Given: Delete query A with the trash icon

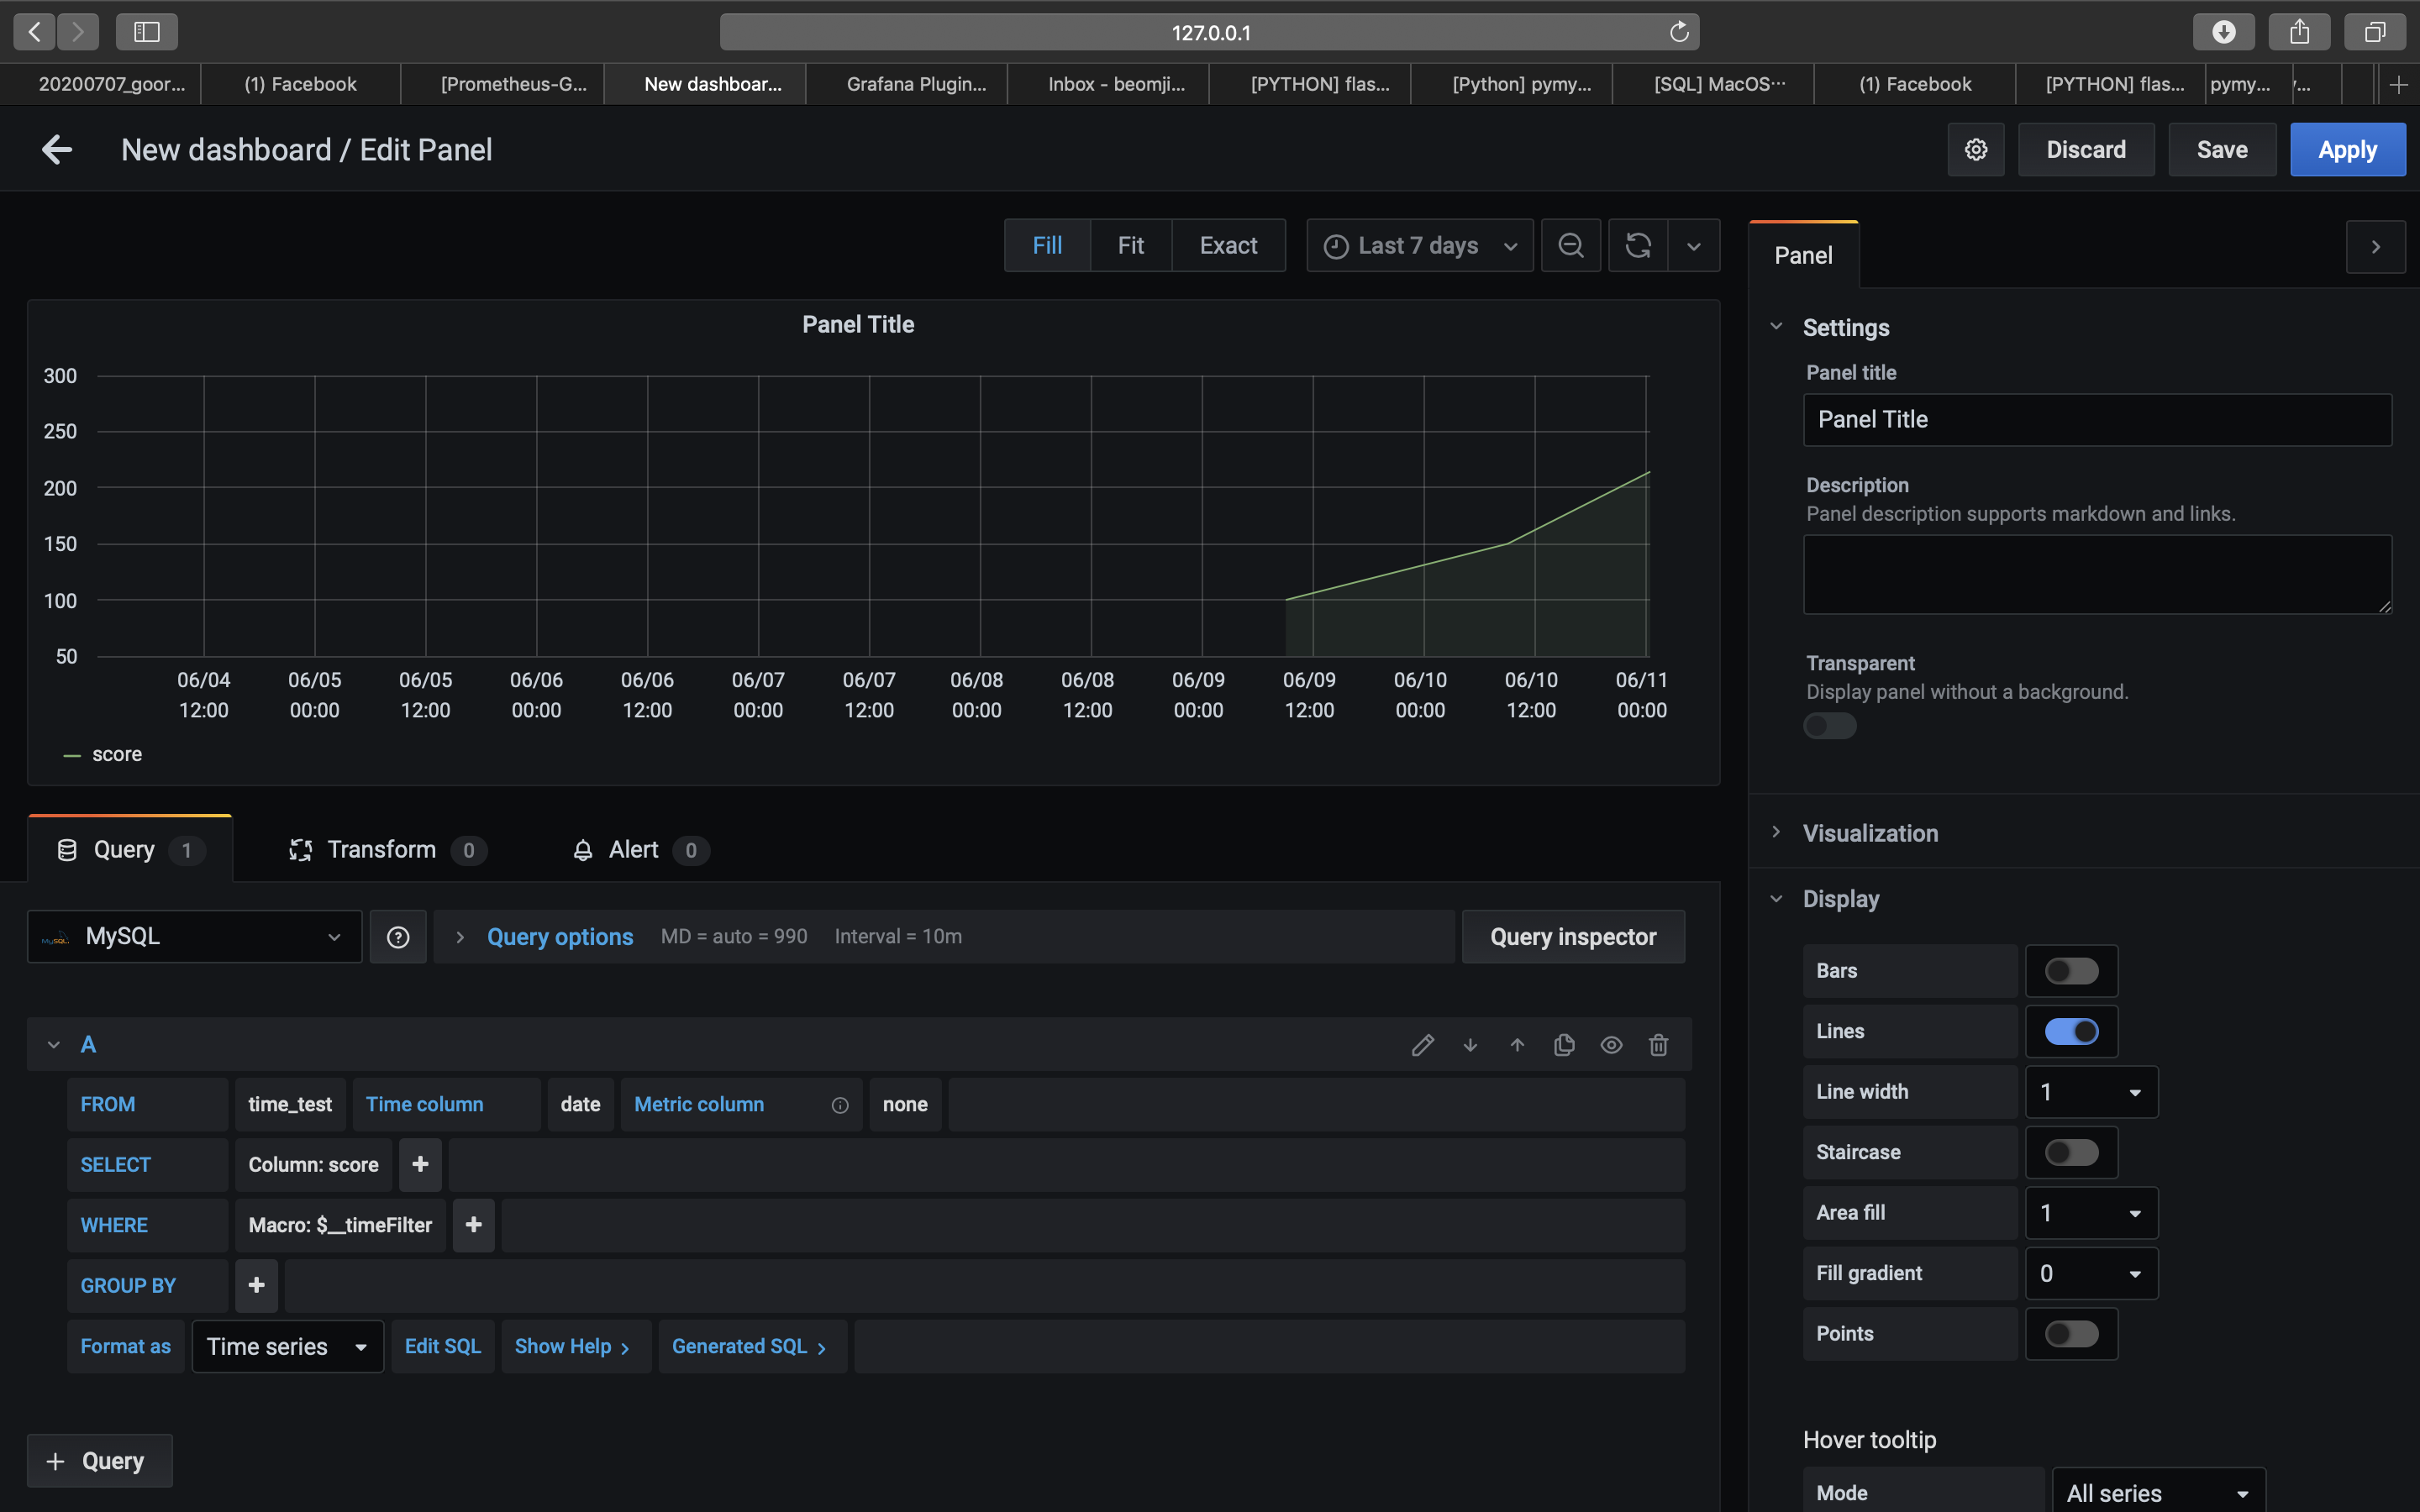Looking at the screenshot, I should [x=1658, y=1045].
